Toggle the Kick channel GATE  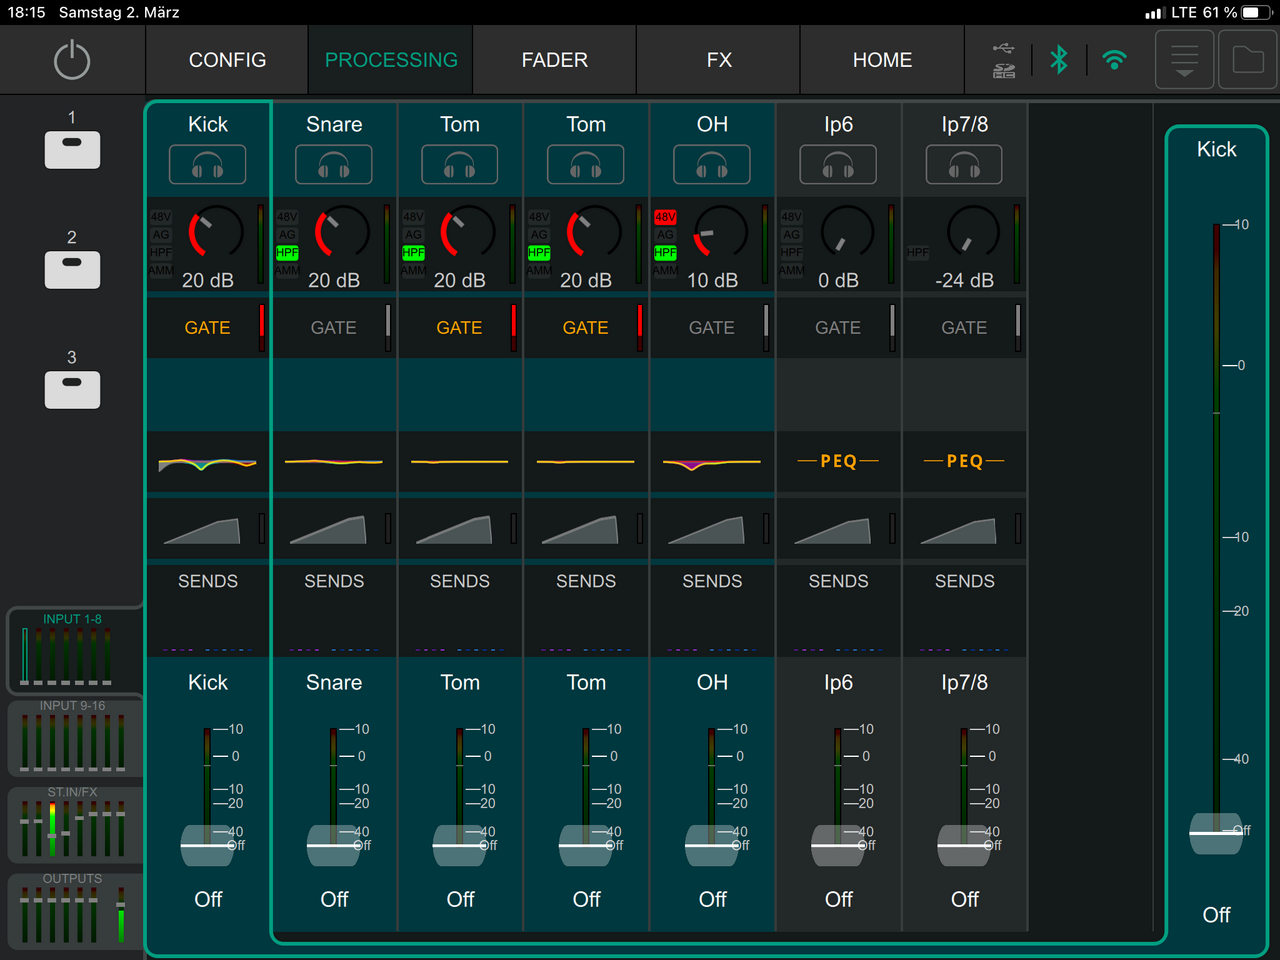click(x=207, y=328)
